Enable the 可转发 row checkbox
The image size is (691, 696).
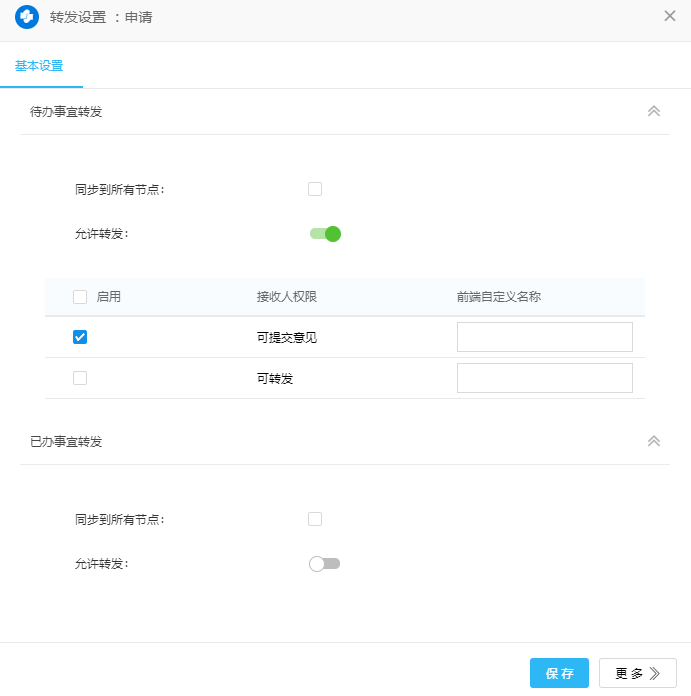(80, 378)
